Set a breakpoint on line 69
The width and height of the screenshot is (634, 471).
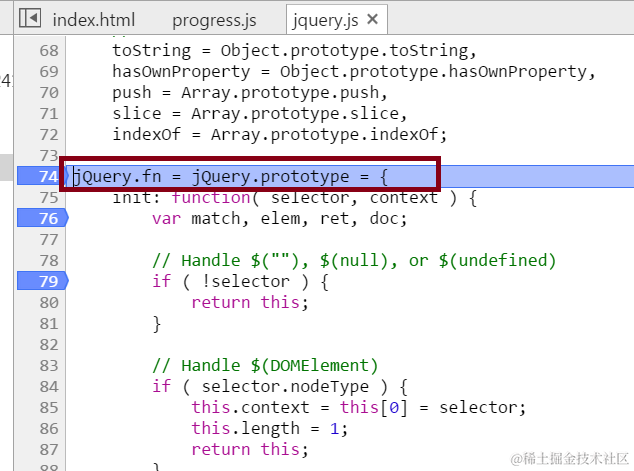(49, 72)
